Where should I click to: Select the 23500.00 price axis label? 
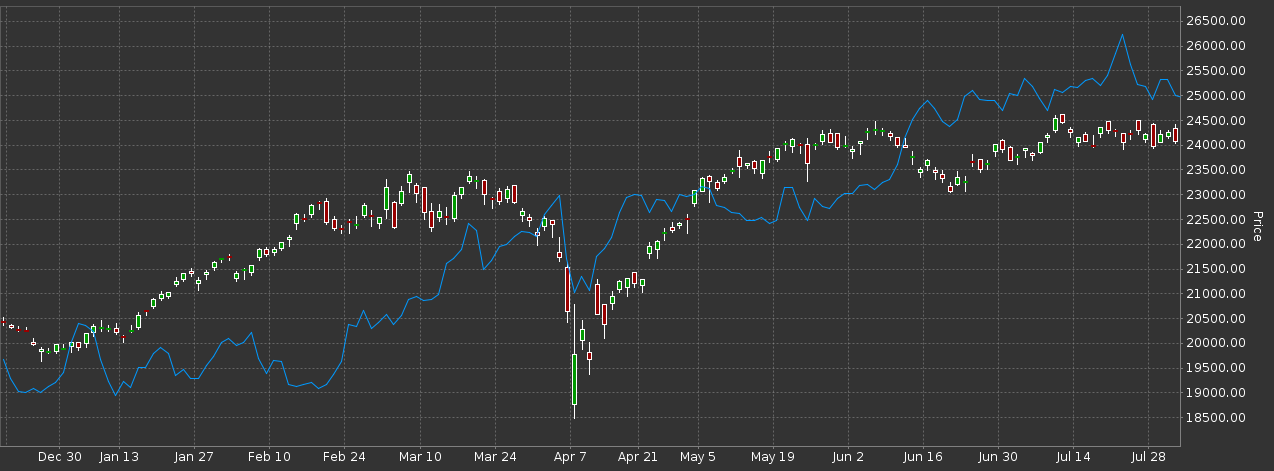[x=1216, y=170]
